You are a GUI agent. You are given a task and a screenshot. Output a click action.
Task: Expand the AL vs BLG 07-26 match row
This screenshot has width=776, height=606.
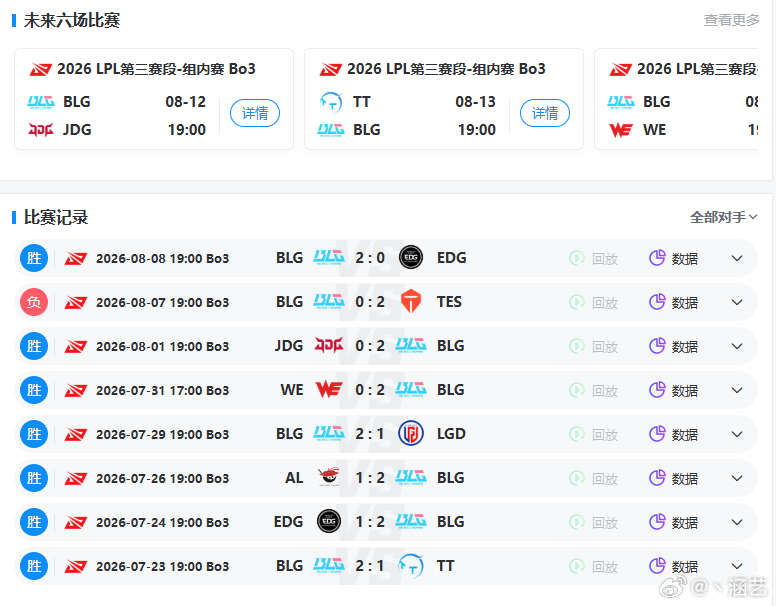coord(737,478)
